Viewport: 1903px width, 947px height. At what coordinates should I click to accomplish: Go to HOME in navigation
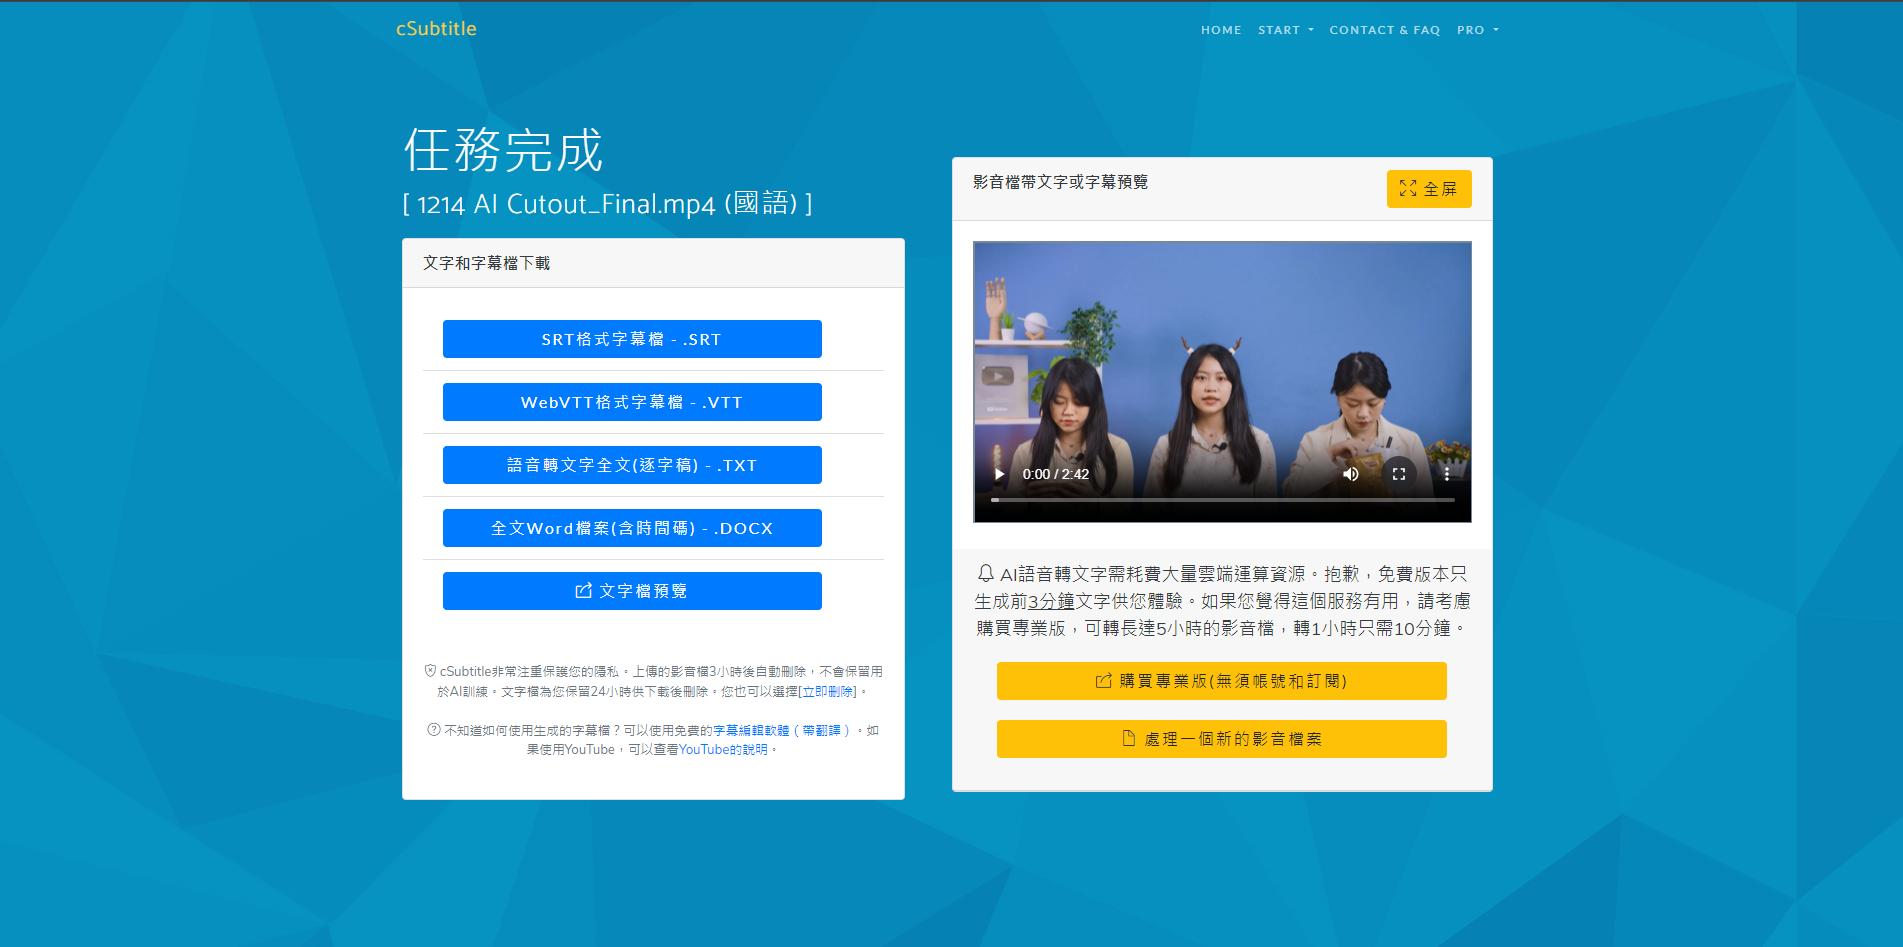coord(1221,30)
